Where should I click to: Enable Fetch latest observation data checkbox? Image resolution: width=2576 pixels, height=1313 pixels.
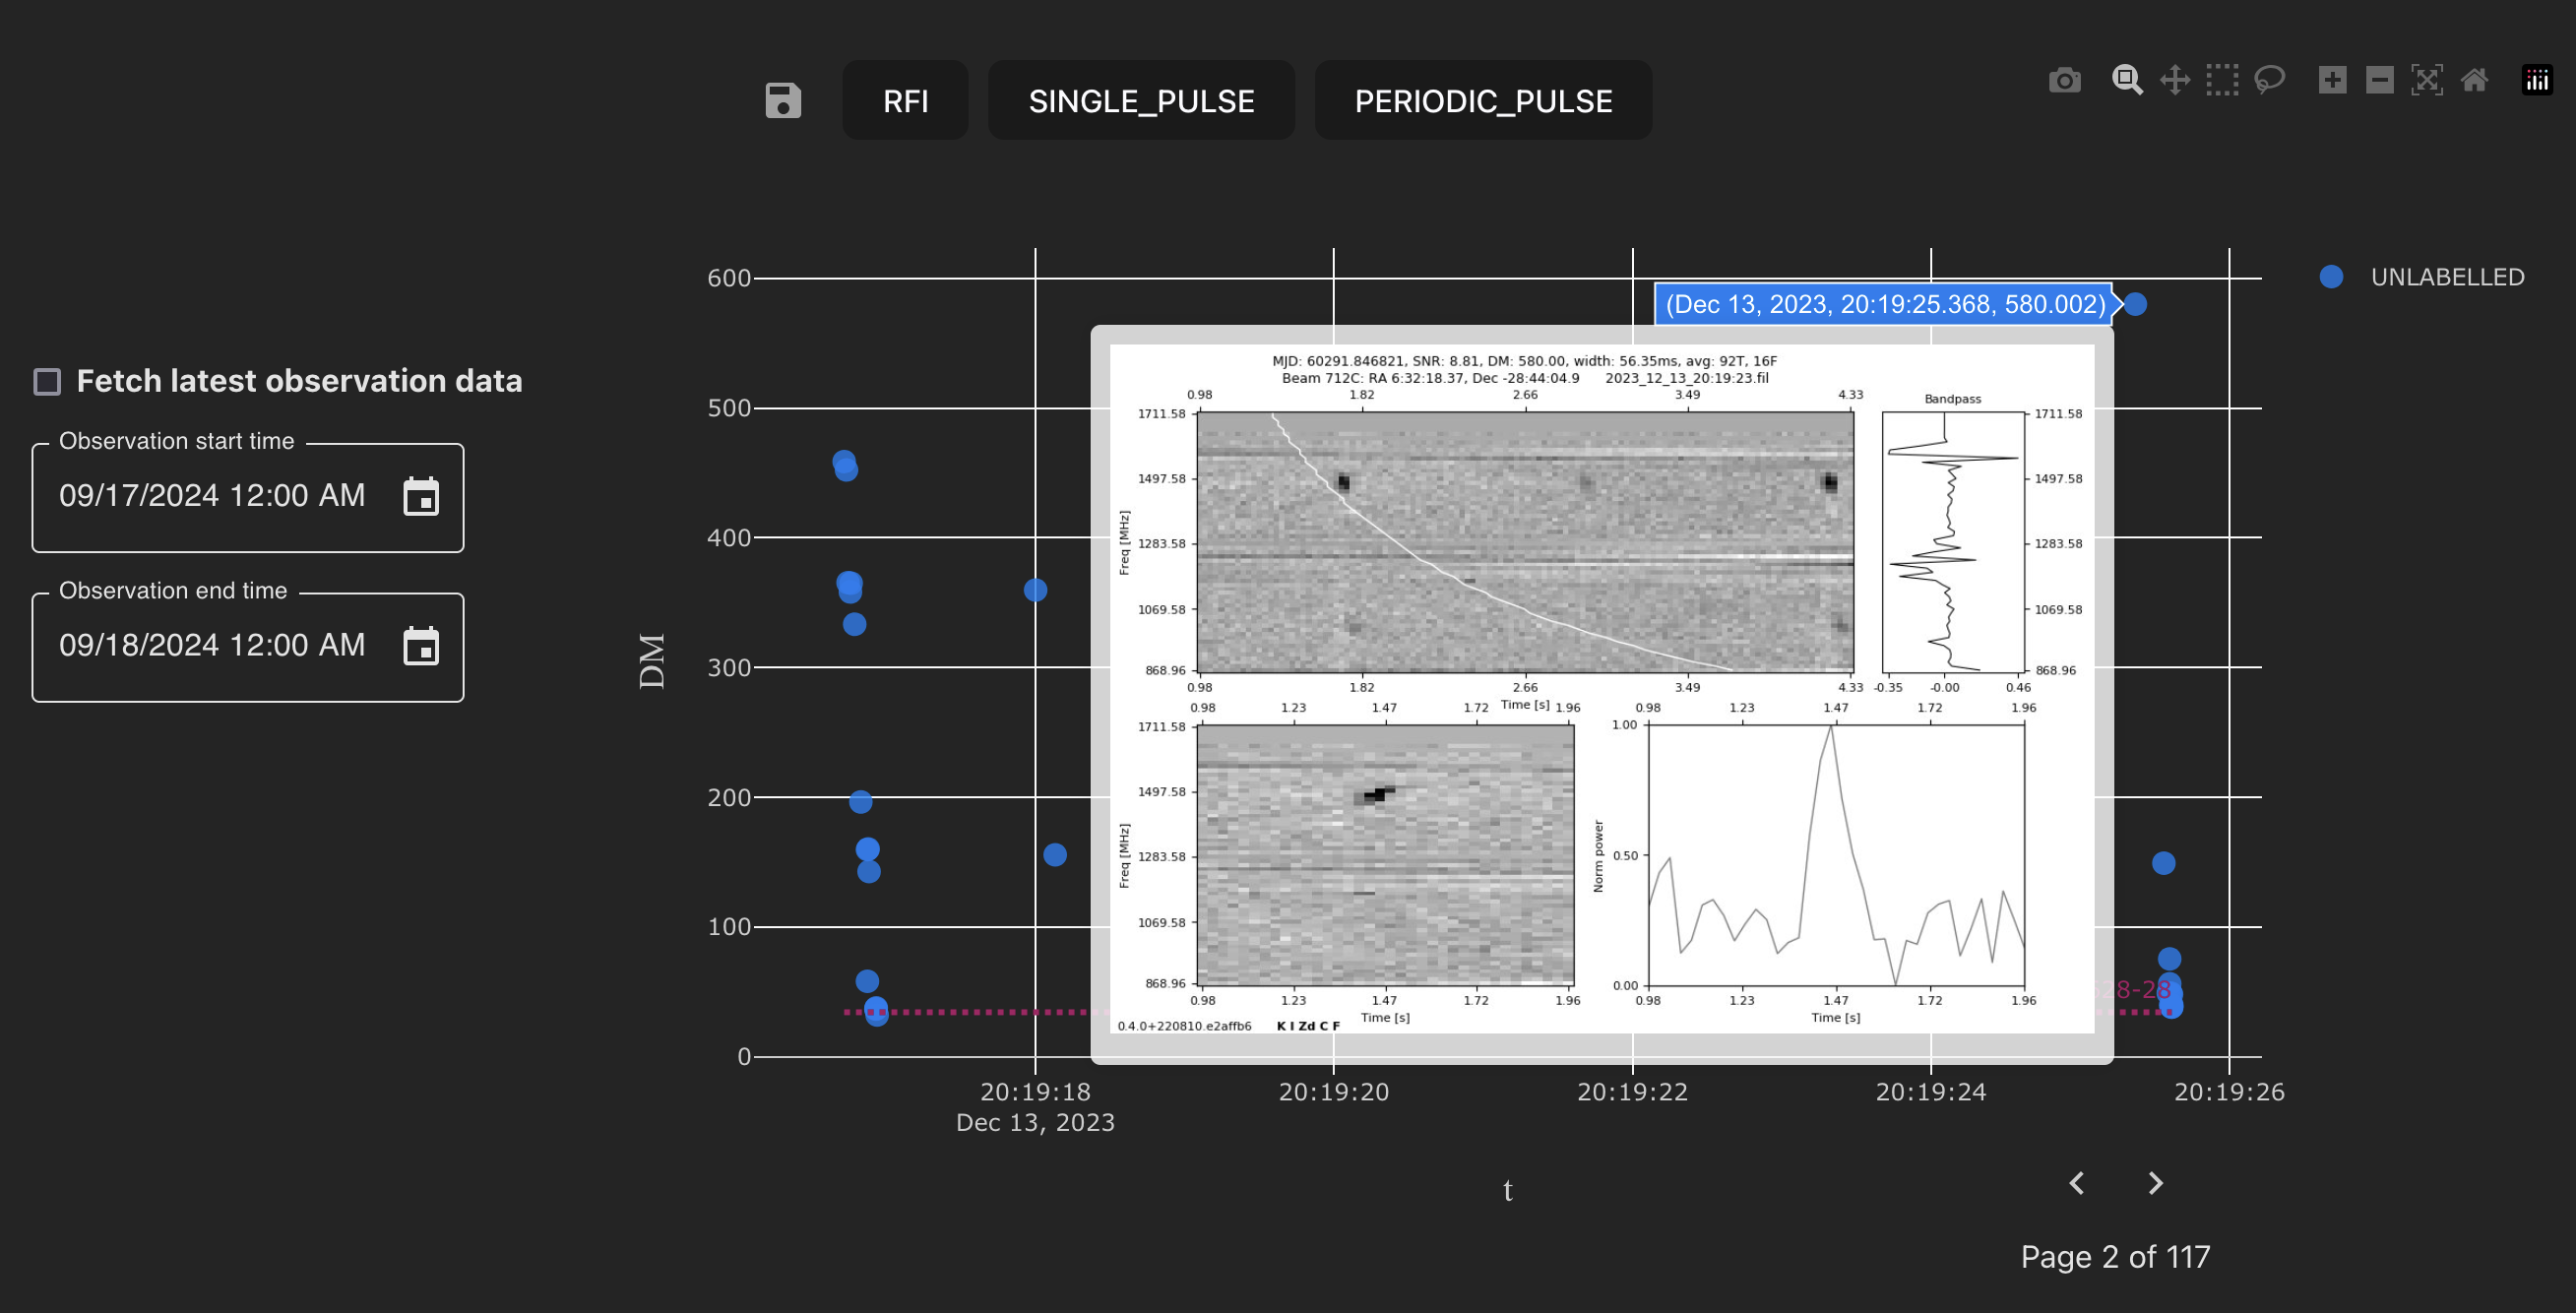tap(47, 381)
